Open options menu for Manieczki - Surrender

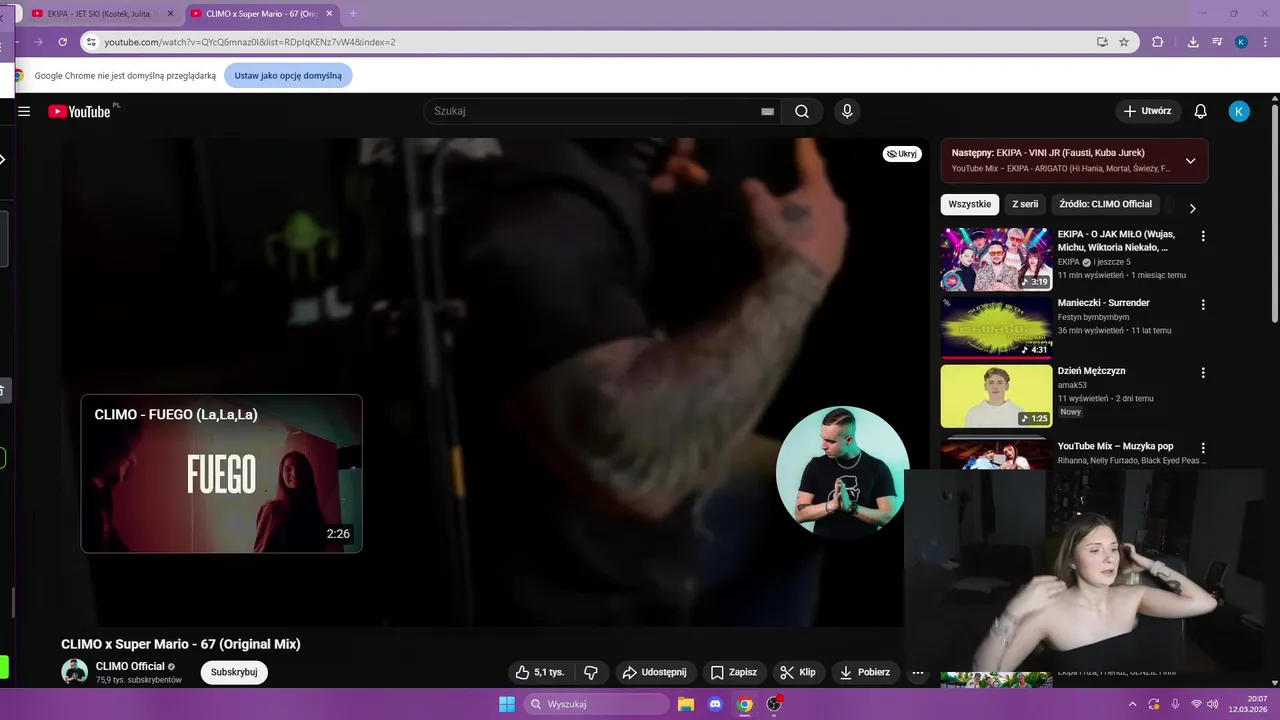point(1203,304)
